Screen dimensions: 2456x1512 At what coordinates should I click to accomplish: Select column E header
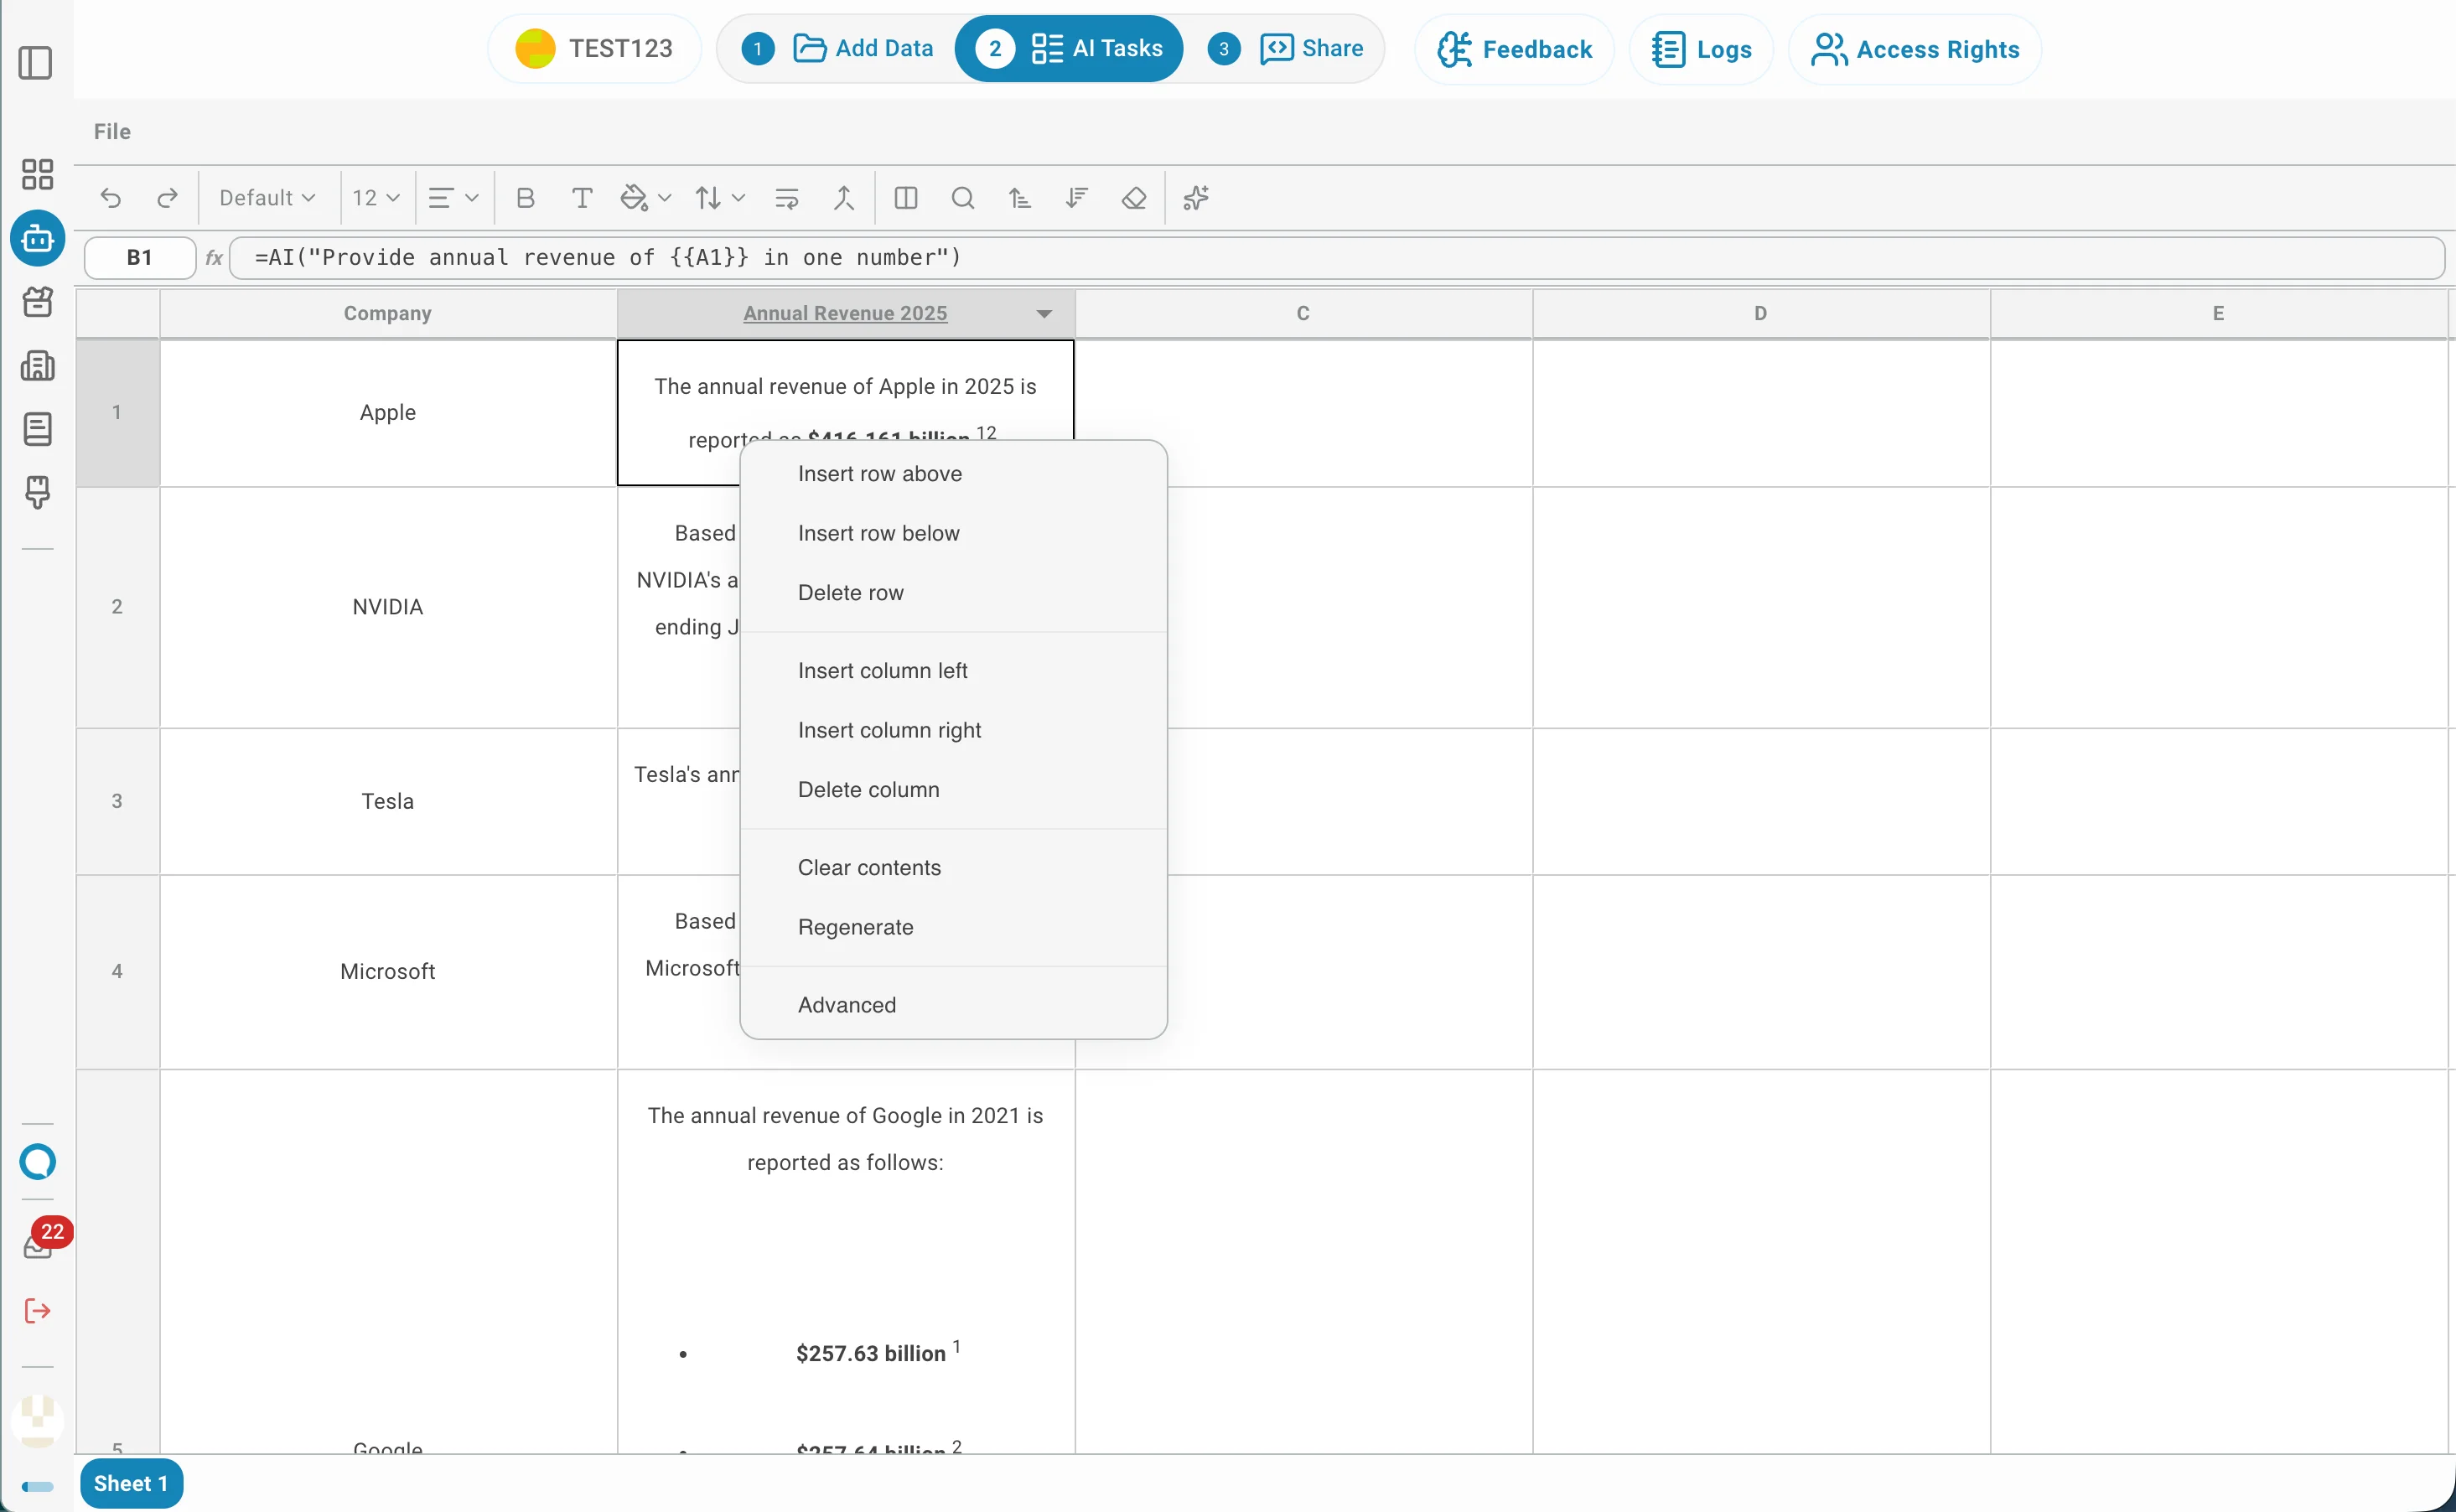click(2218, 314)
